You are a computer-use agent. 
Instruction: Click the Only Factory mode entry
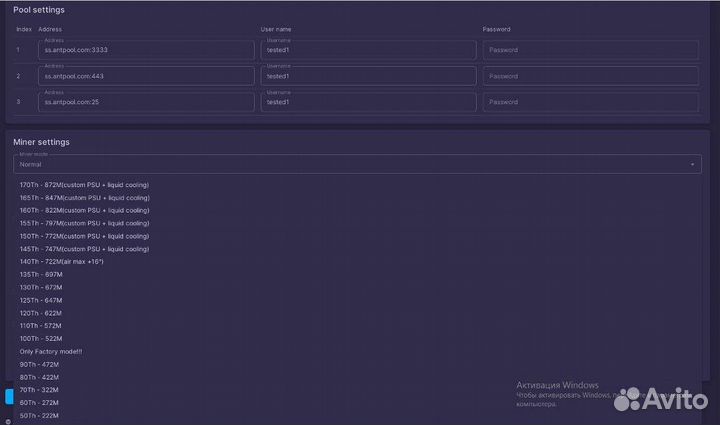pos(50,351)
